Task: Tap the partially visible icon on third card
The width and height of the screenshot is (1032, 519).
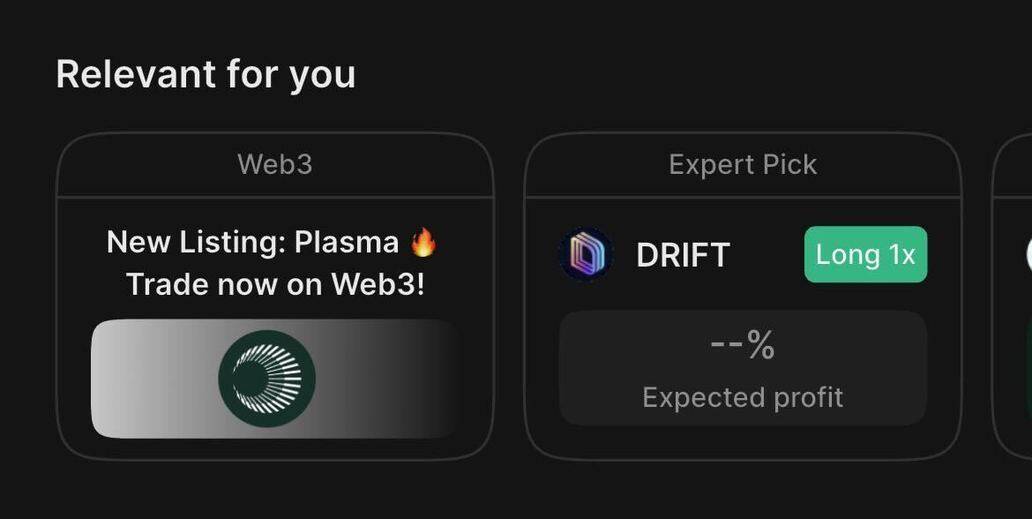Action: (x=1027, y=256)
